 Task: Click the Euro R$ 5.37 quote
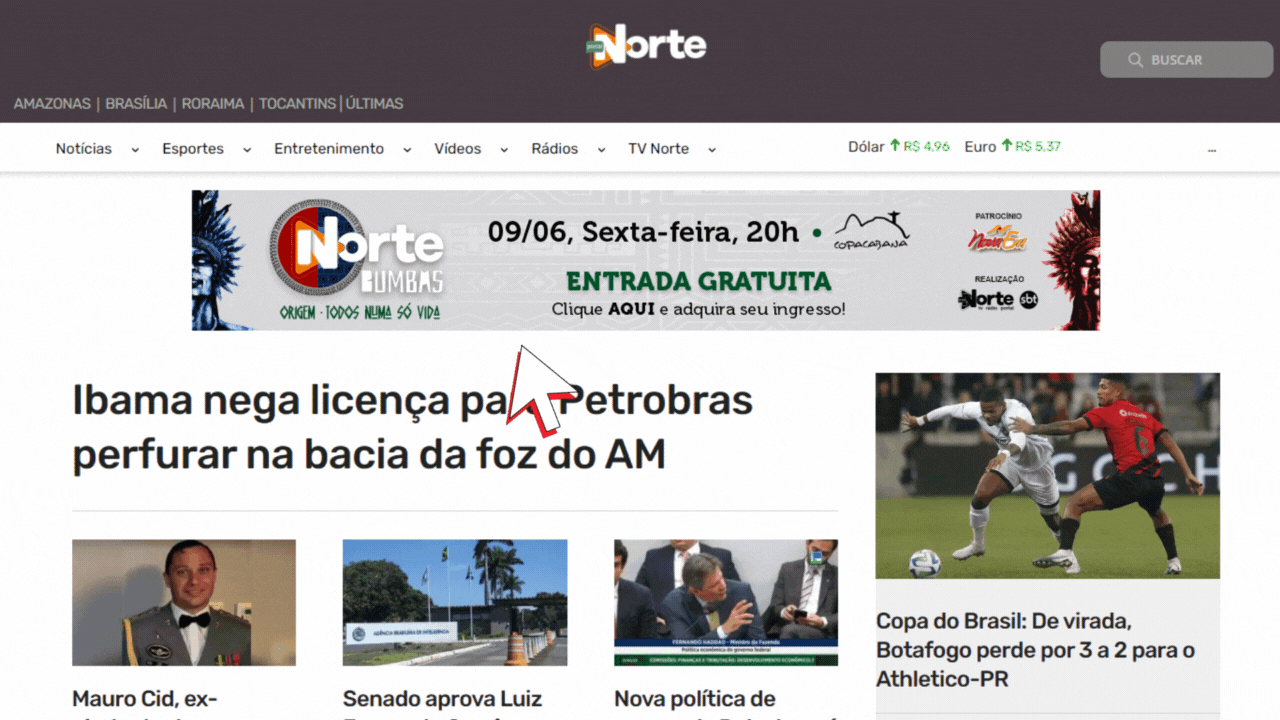(x=1012, y=146)
